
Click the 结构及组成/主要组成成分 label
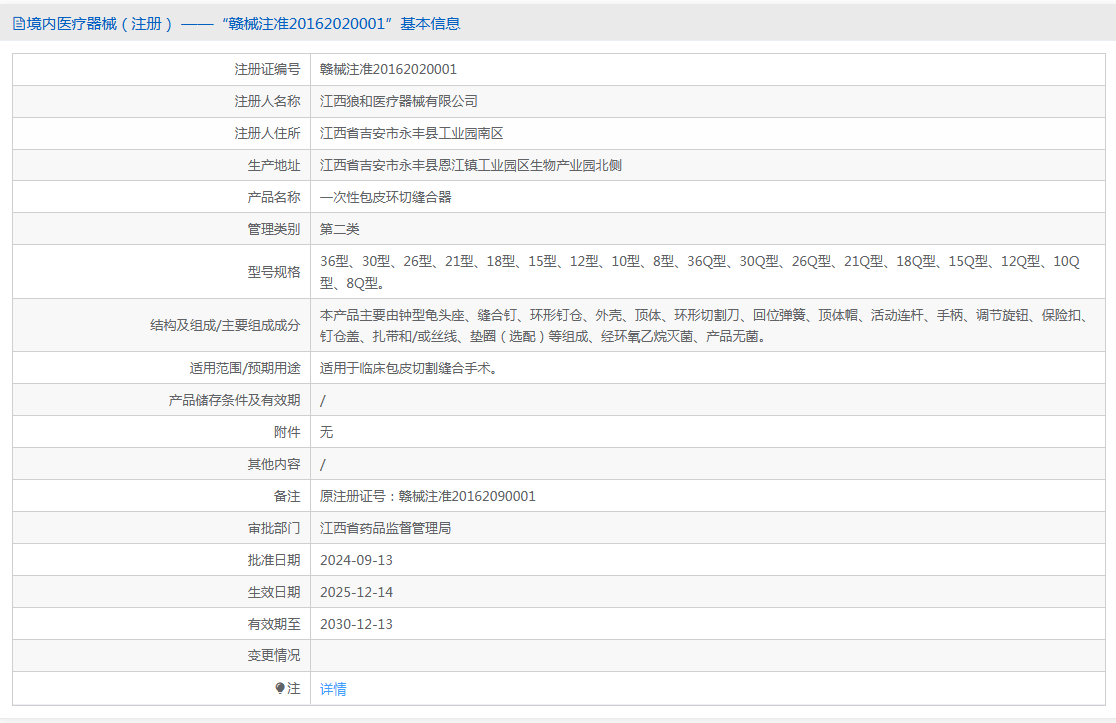[x=225, y=325]
